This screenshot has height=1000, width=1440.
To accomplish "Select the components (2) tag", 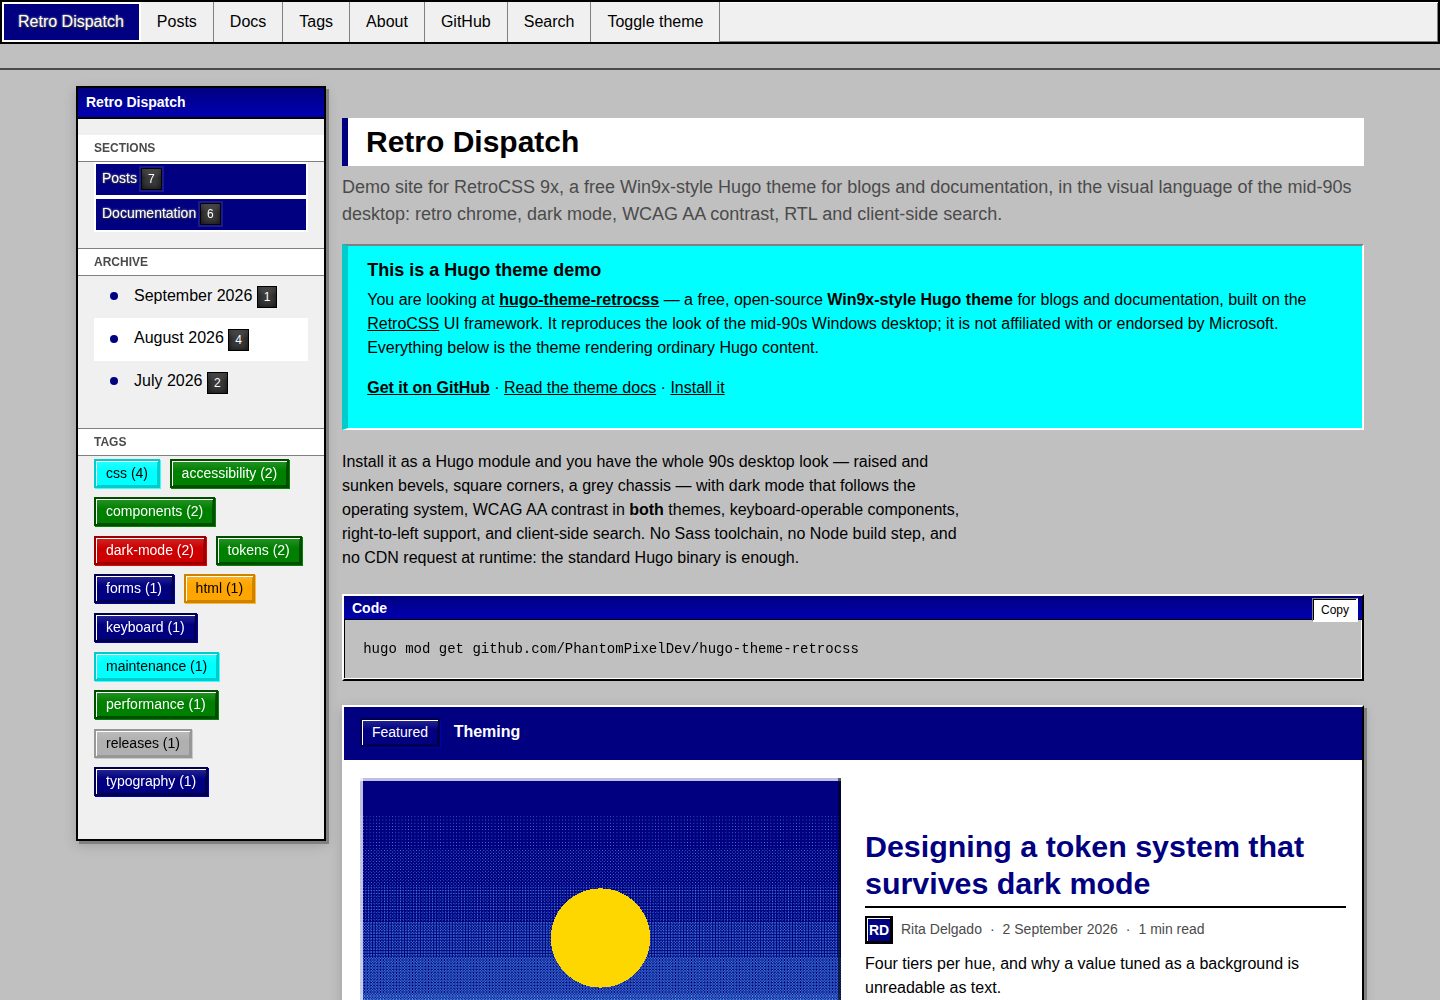I will click(155, 512).
